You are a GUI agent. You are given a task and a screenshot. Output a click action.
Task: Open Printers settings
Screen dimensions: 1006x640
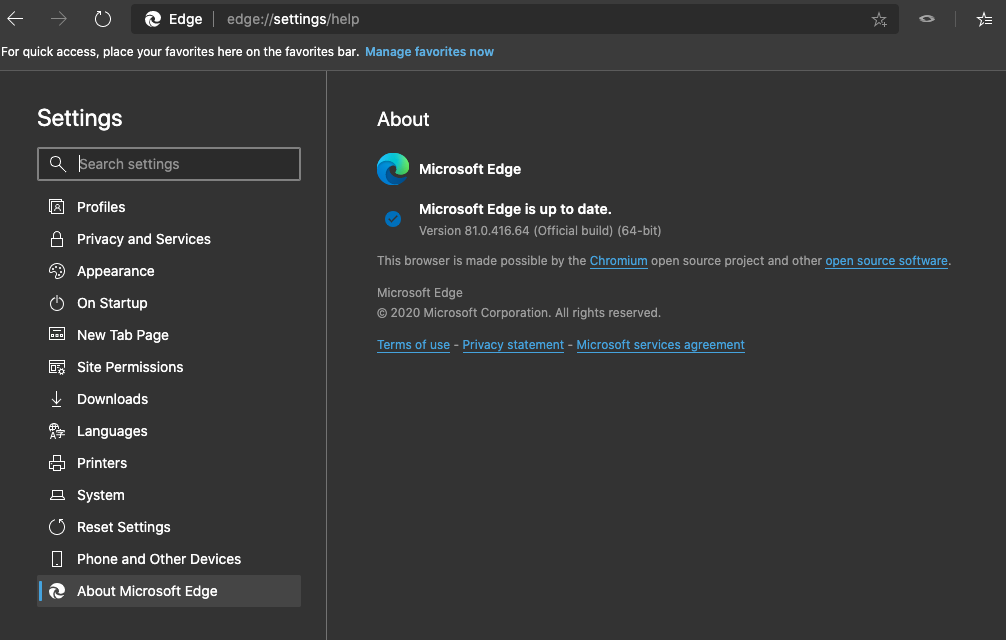(x=169, y=463)
